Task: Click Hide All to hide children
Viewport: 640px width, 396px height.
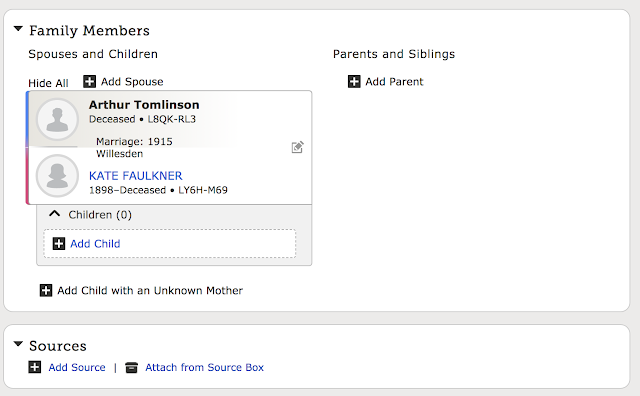Action: click(x=48, y=83)
